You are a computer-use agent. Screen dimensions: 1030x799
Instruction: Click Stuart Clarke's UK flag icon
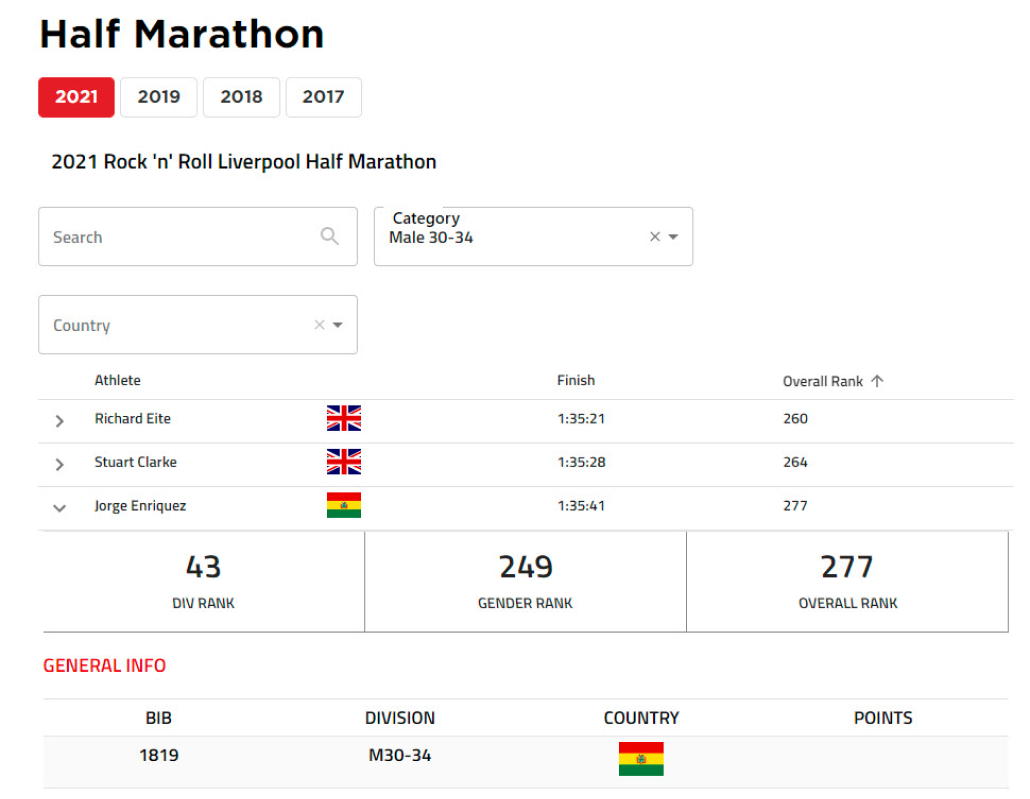tap(343, 462)
